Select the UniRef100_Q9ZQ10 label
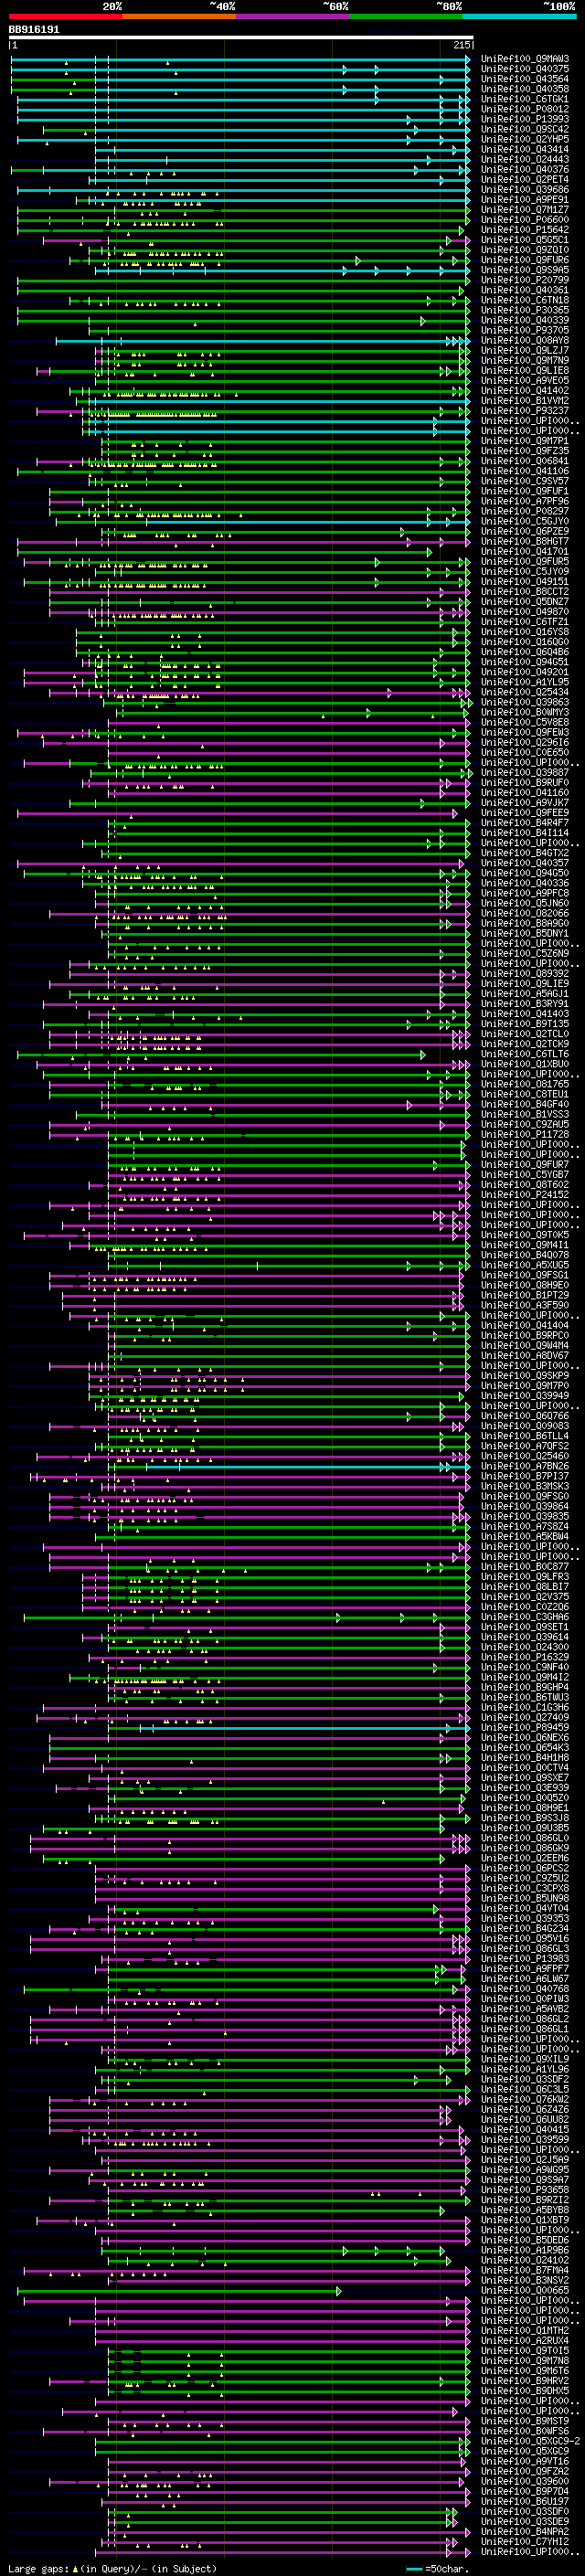This screenshot has height=2576, width=585. pos(525,250)
